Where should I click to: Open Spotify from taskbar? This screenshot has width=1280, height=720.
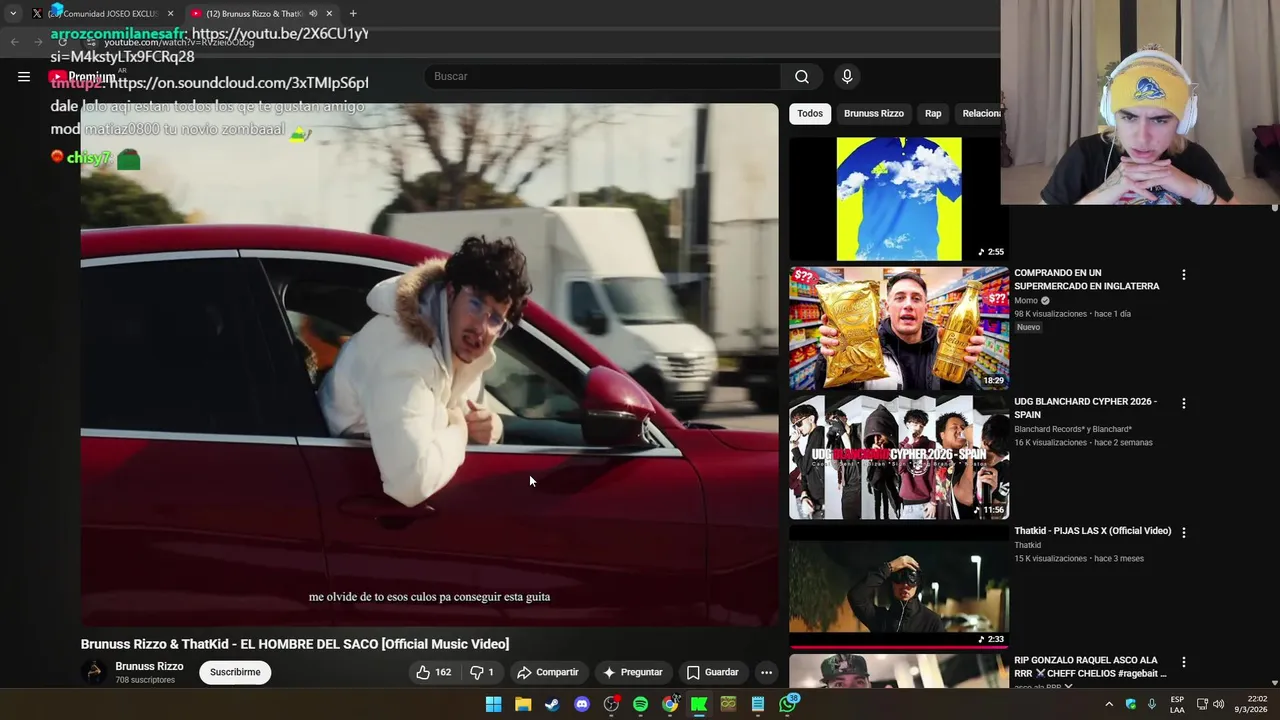640,704
